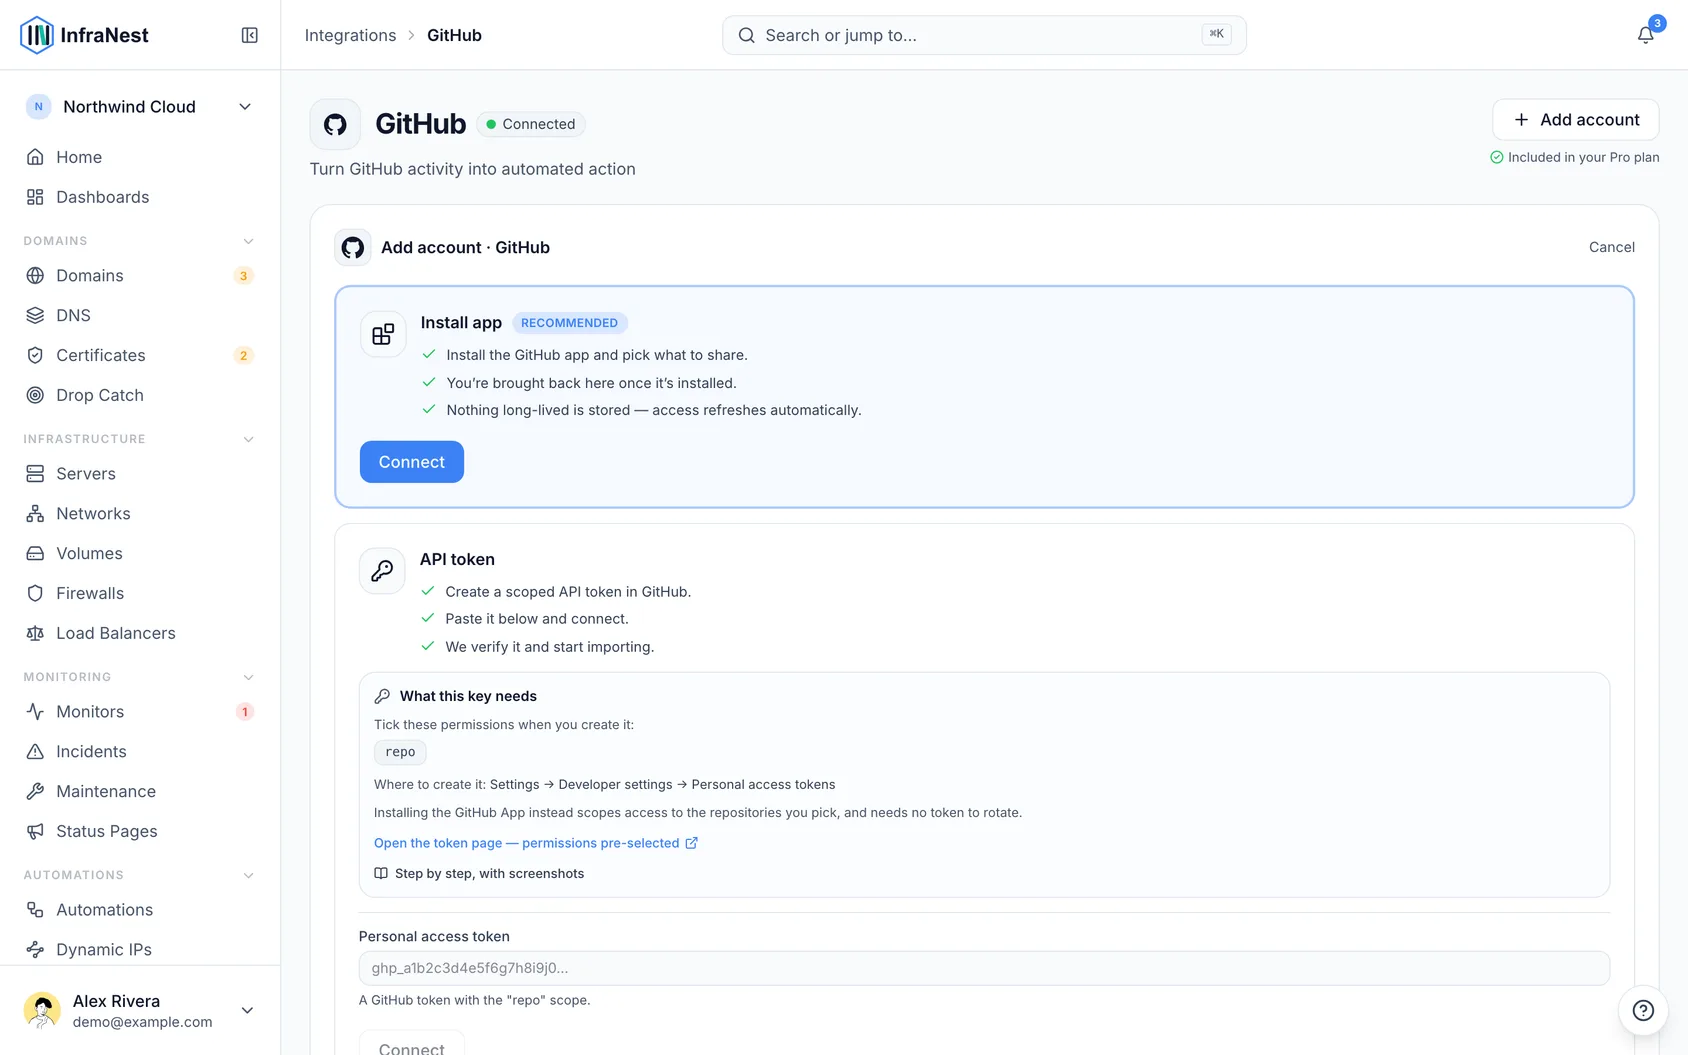Screen dimensions: 1688x1055
Task: Click the small key icon by What this key needs
Action: tap(382, 696)
